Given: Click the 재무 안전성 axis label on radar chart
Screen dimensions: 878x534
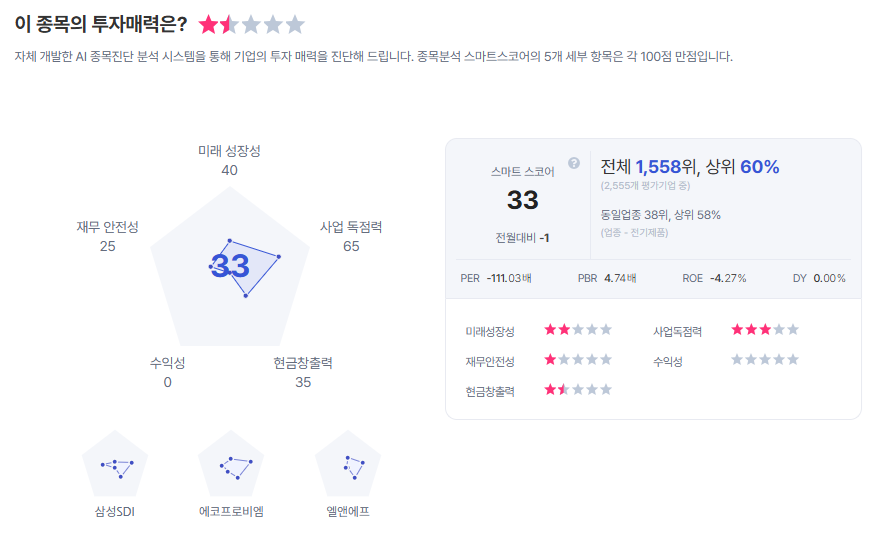Looking at the screenshot, I should point(107,227).
